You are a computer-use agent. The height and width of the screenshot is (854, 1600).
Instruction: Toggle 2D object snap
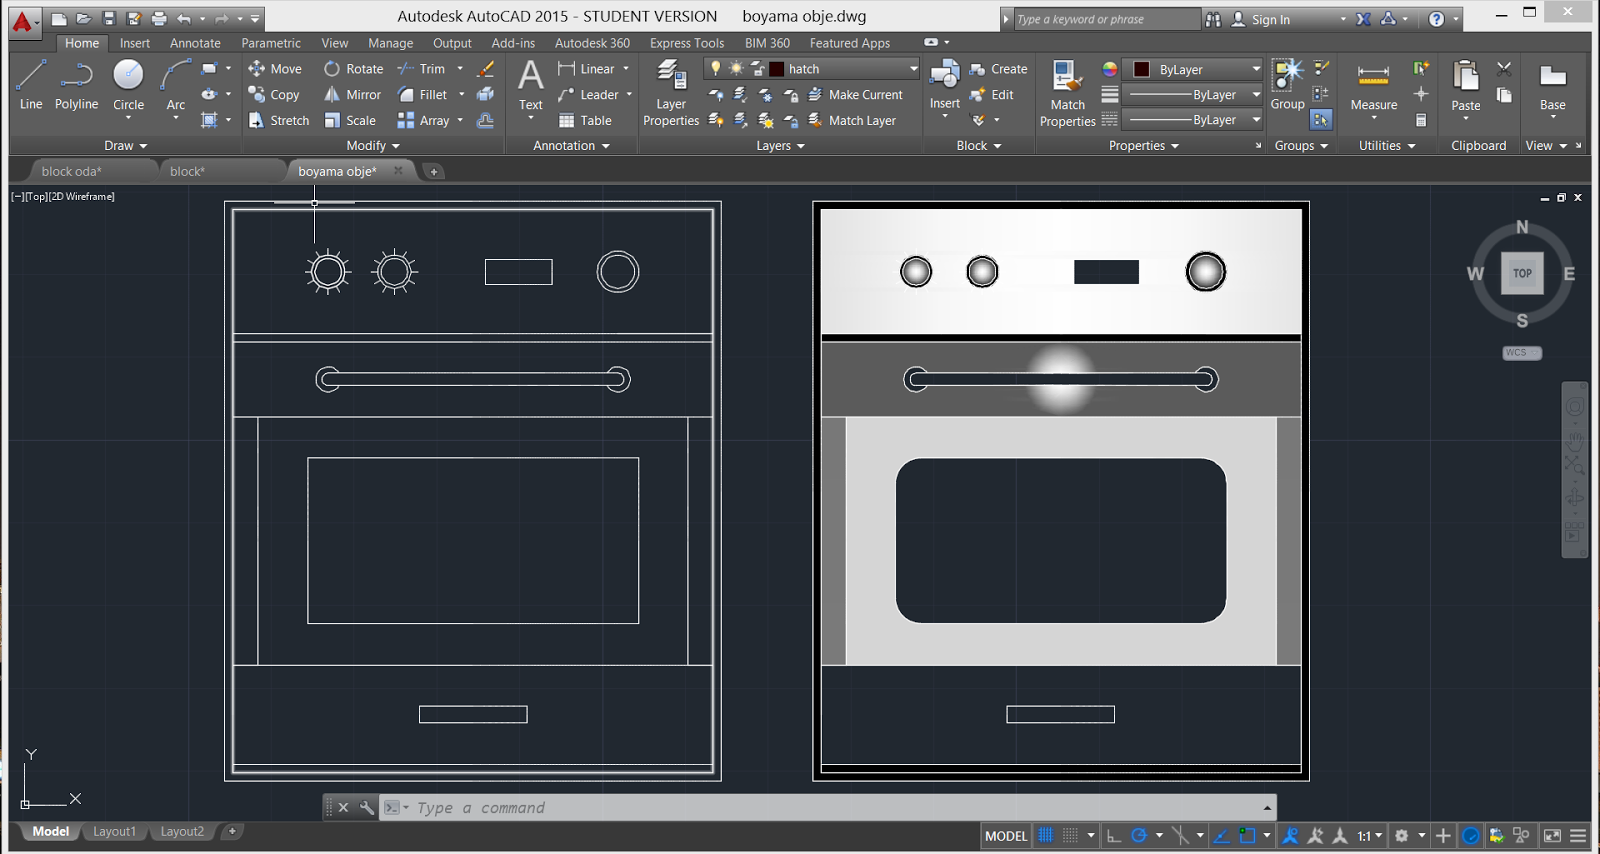click(1247, 836)
